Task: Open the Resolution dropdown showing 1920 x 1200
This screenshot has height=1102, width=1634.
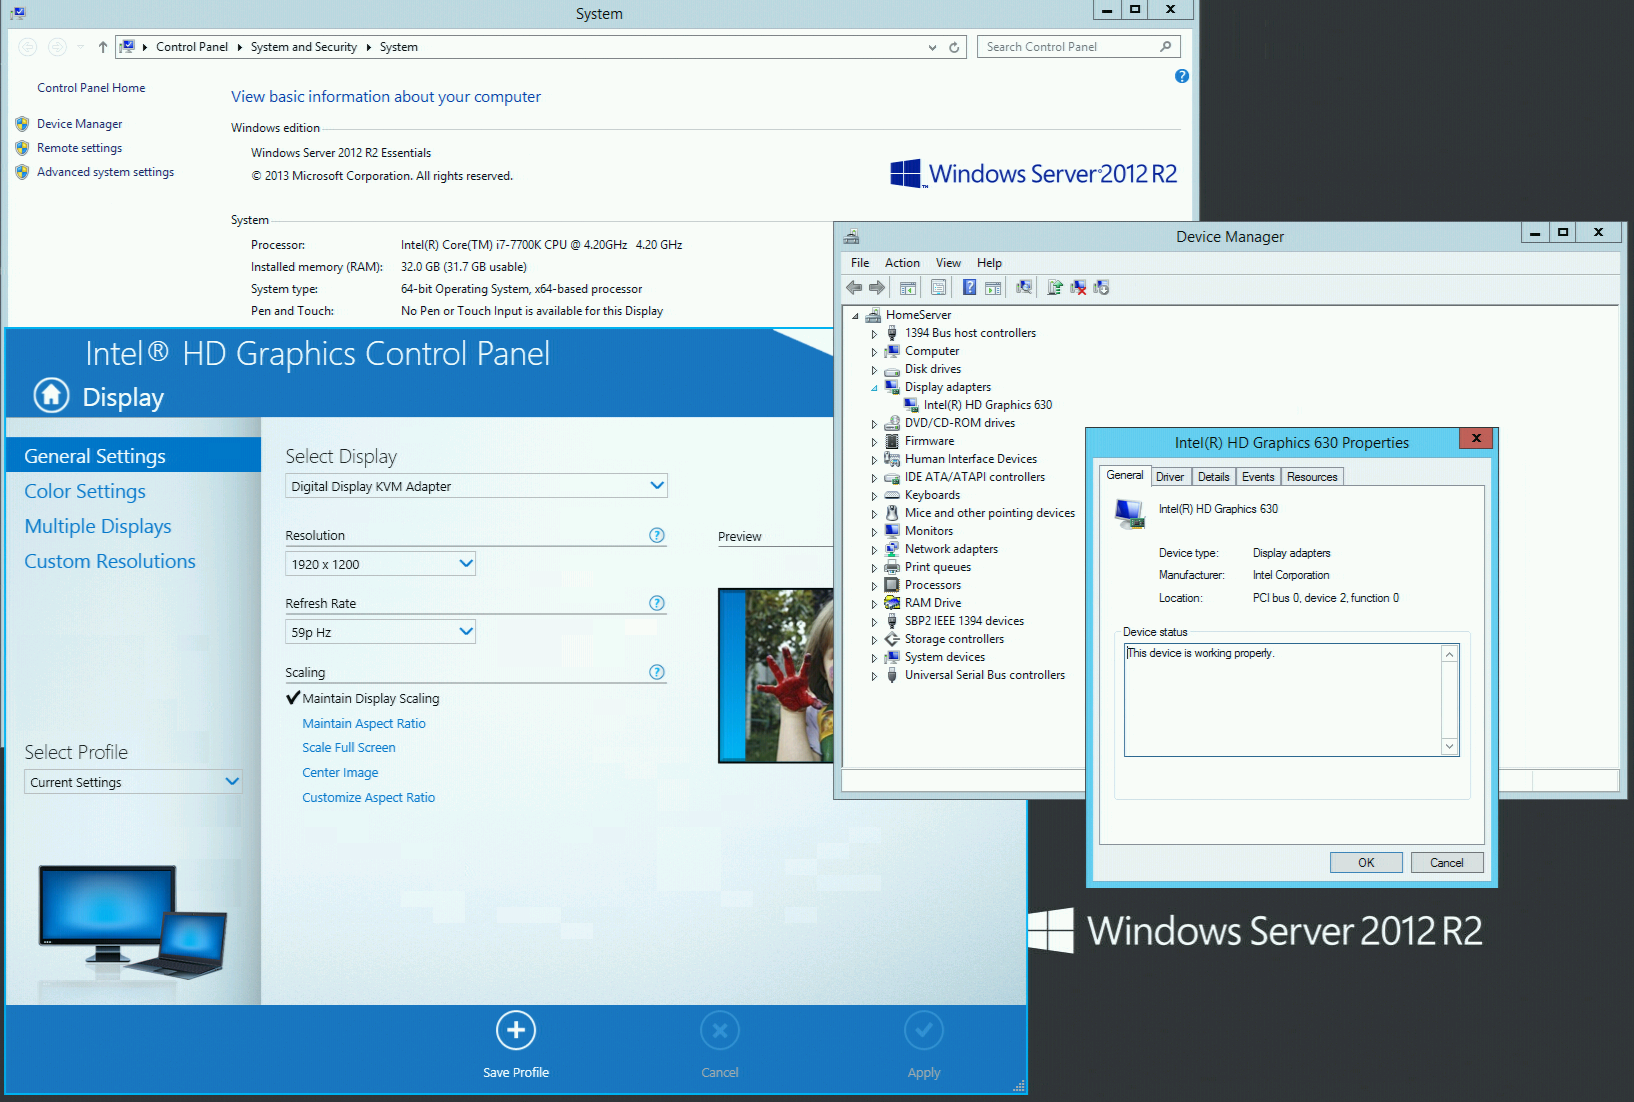Action: (380, 564)
